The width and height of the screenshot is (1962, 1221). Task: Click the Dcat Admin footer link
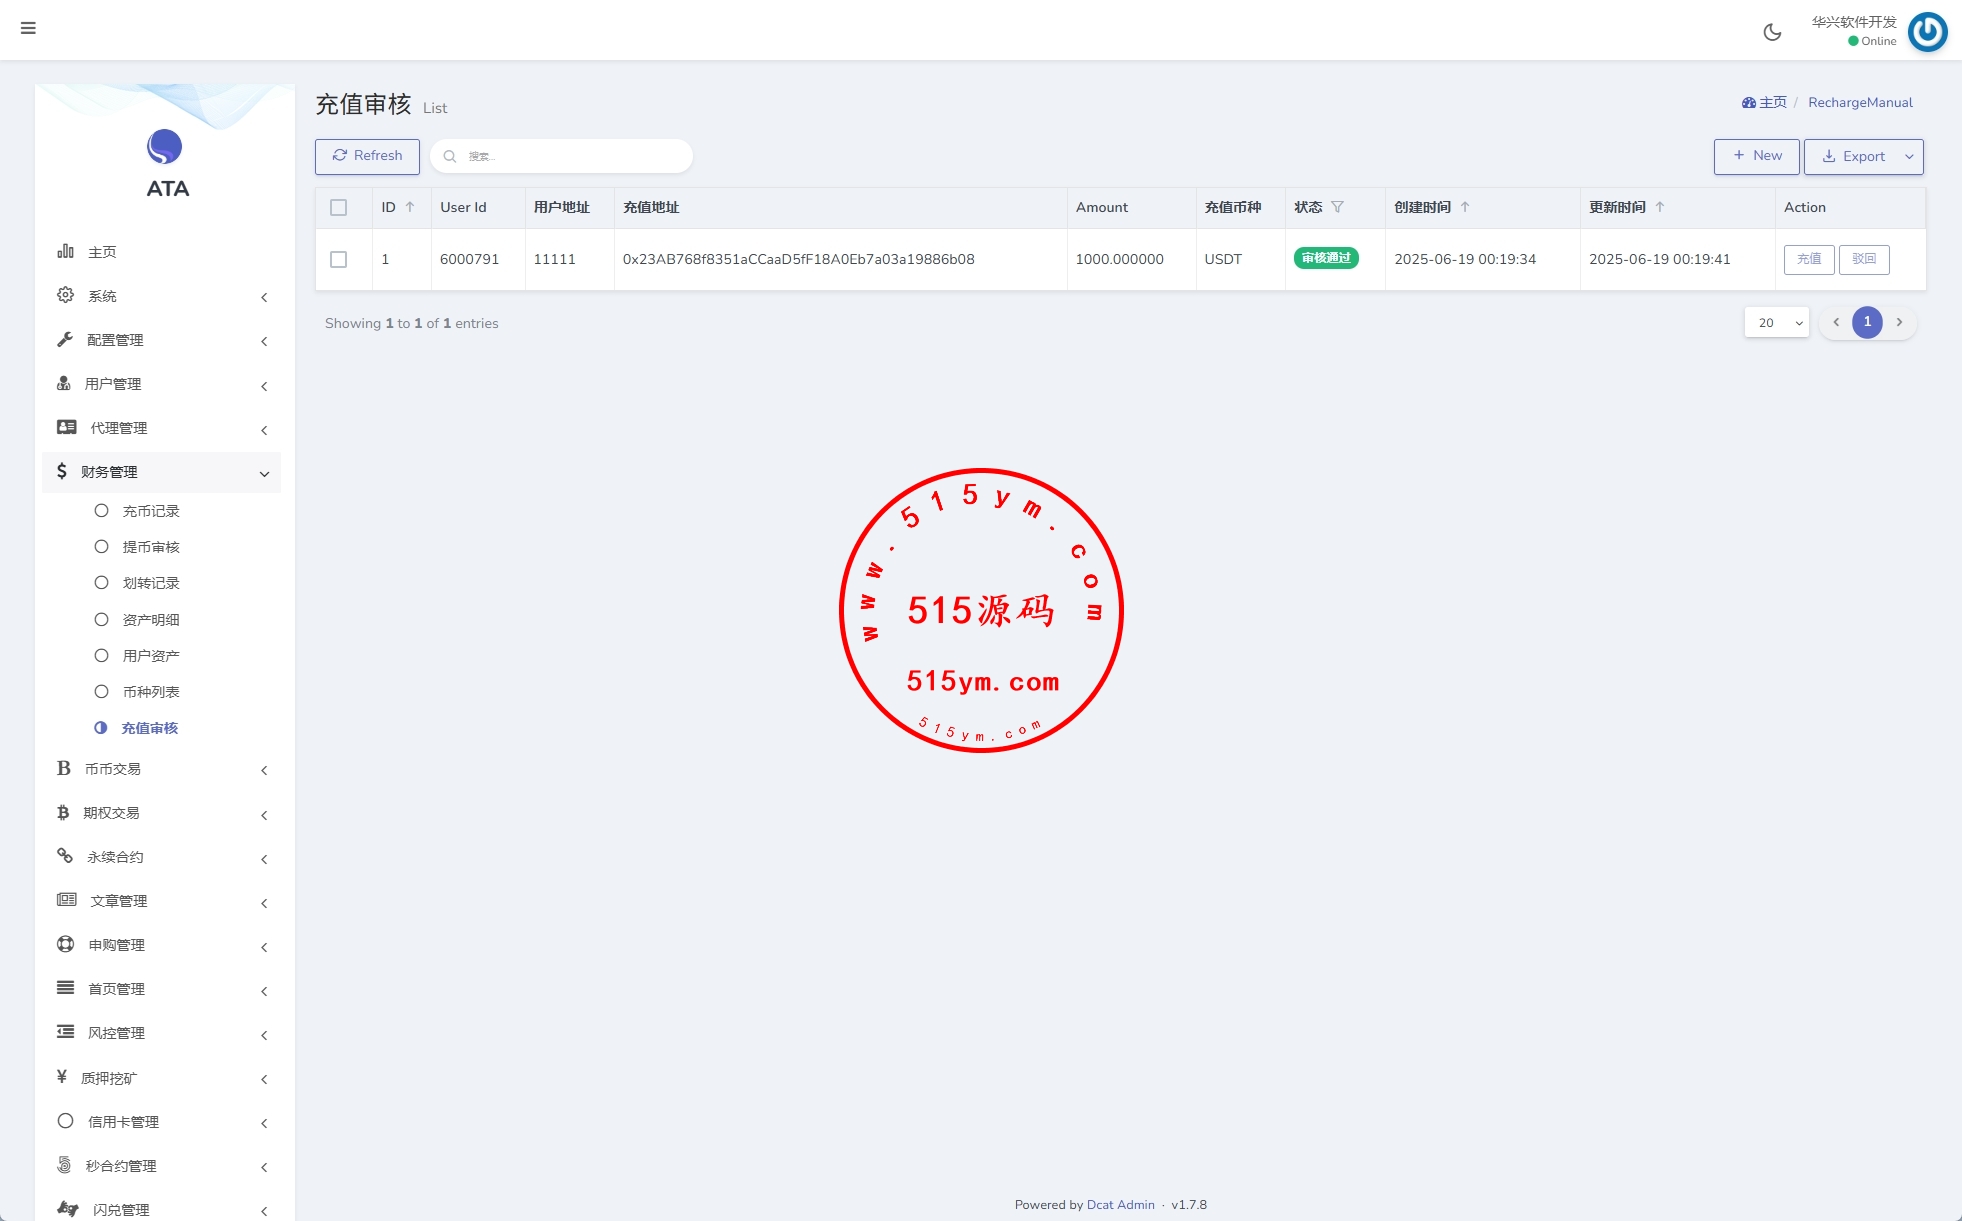(1120, 1205)
